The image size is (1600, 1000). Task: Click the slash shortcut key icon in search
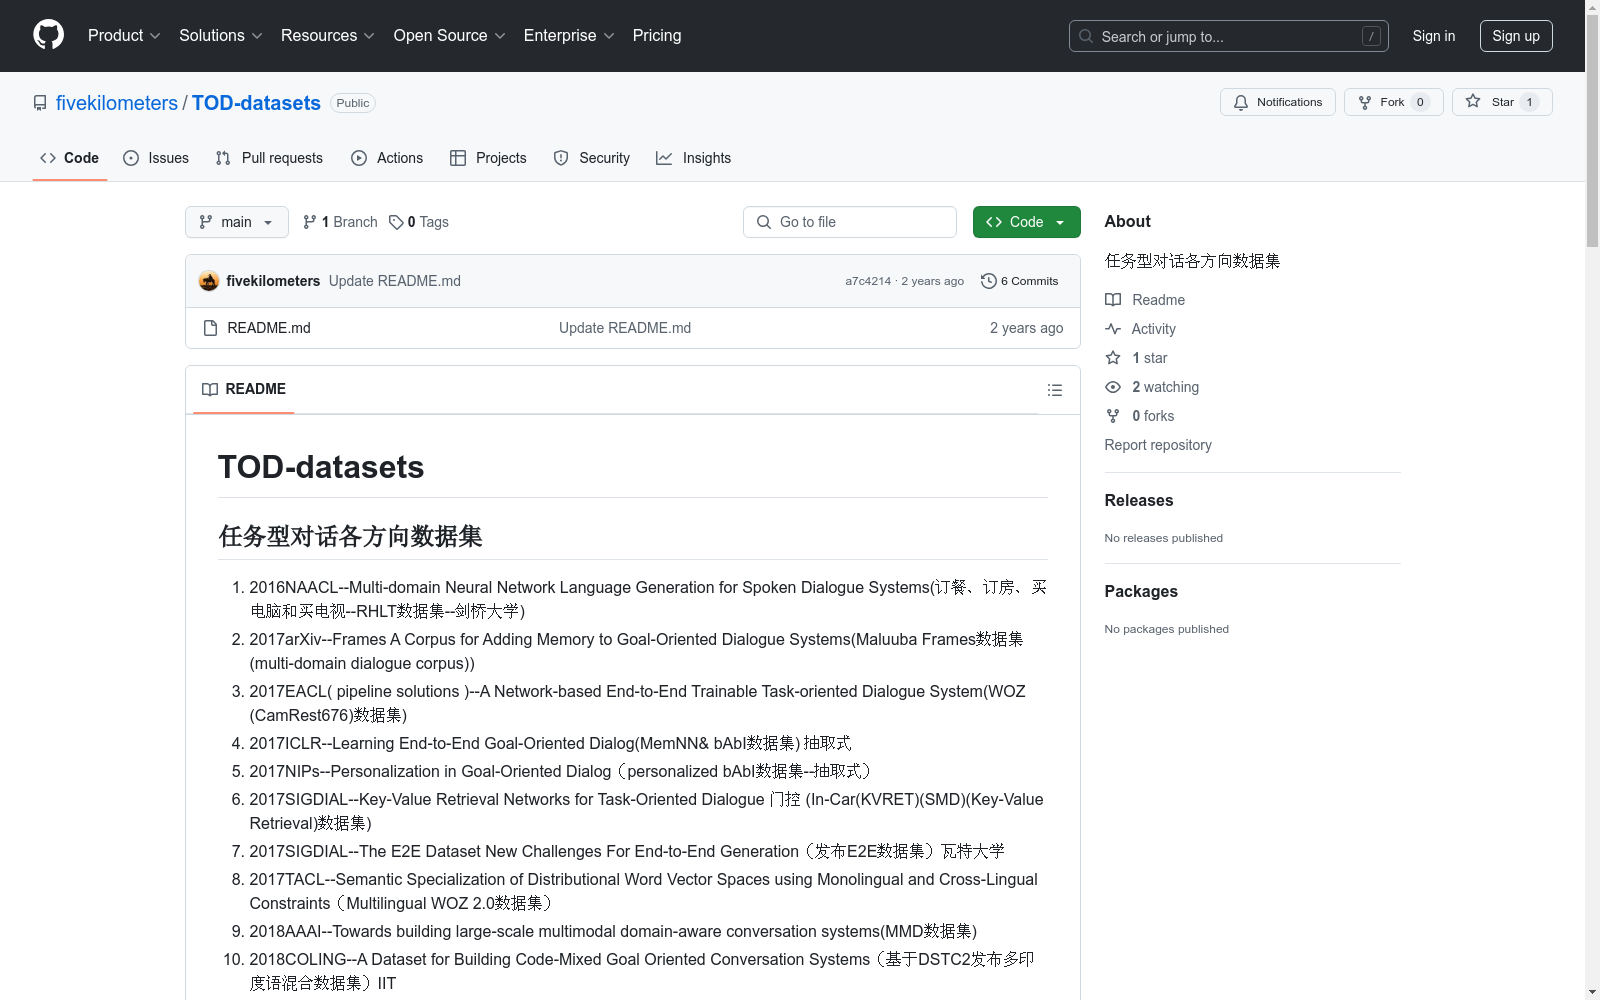[x=1371, y=36]
